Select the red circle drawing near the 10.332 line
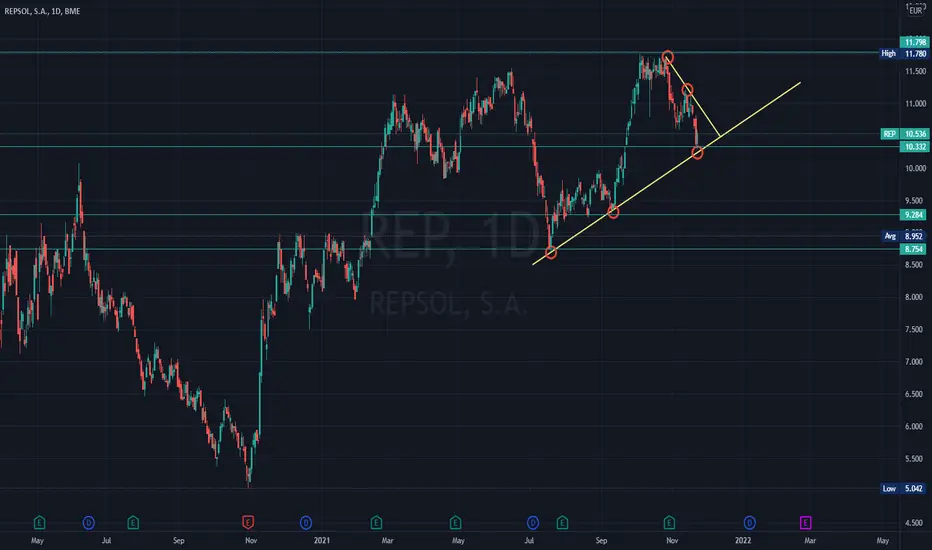932x550 pixels. point(697,153)
